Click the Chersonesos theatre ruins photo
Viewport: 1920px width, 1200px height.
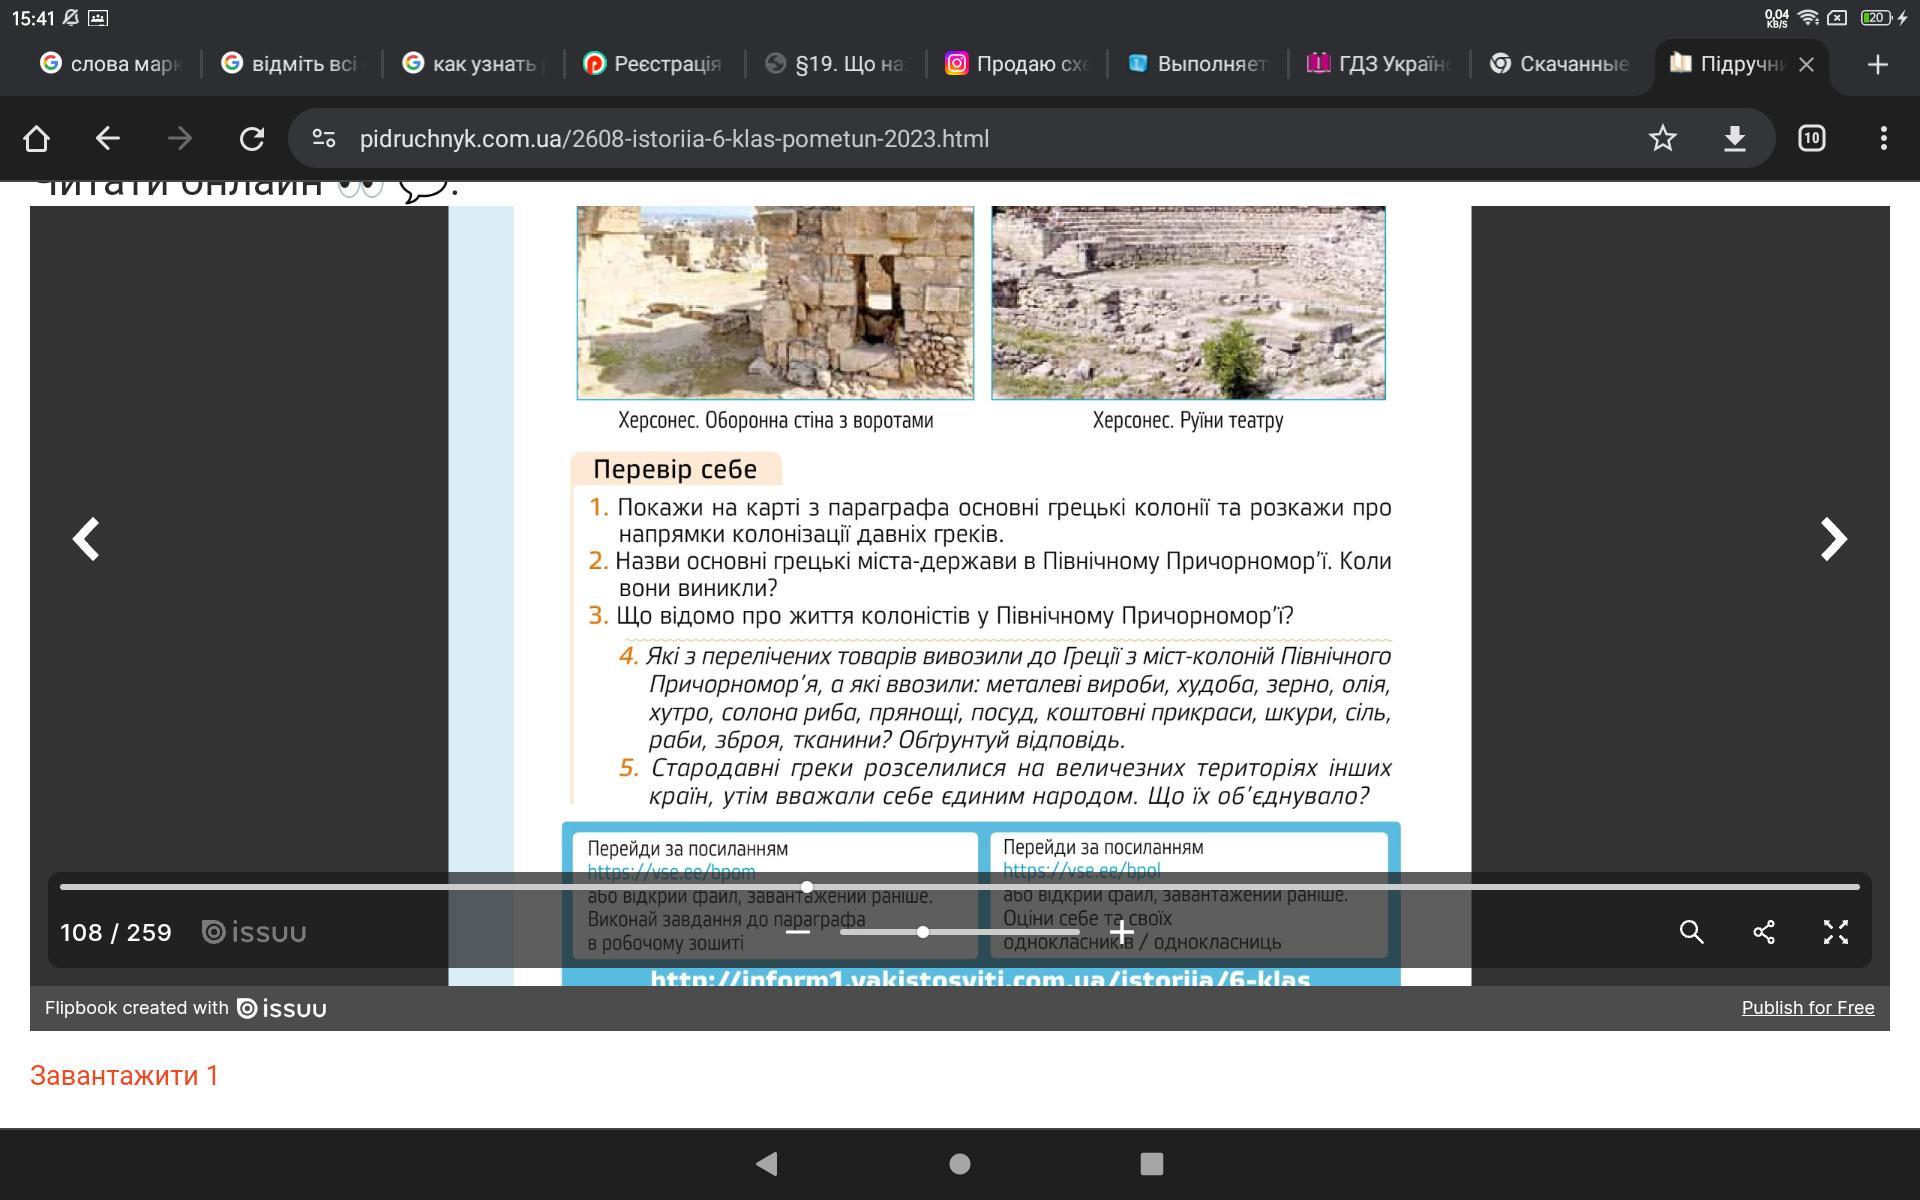(x=1188, y=303)
